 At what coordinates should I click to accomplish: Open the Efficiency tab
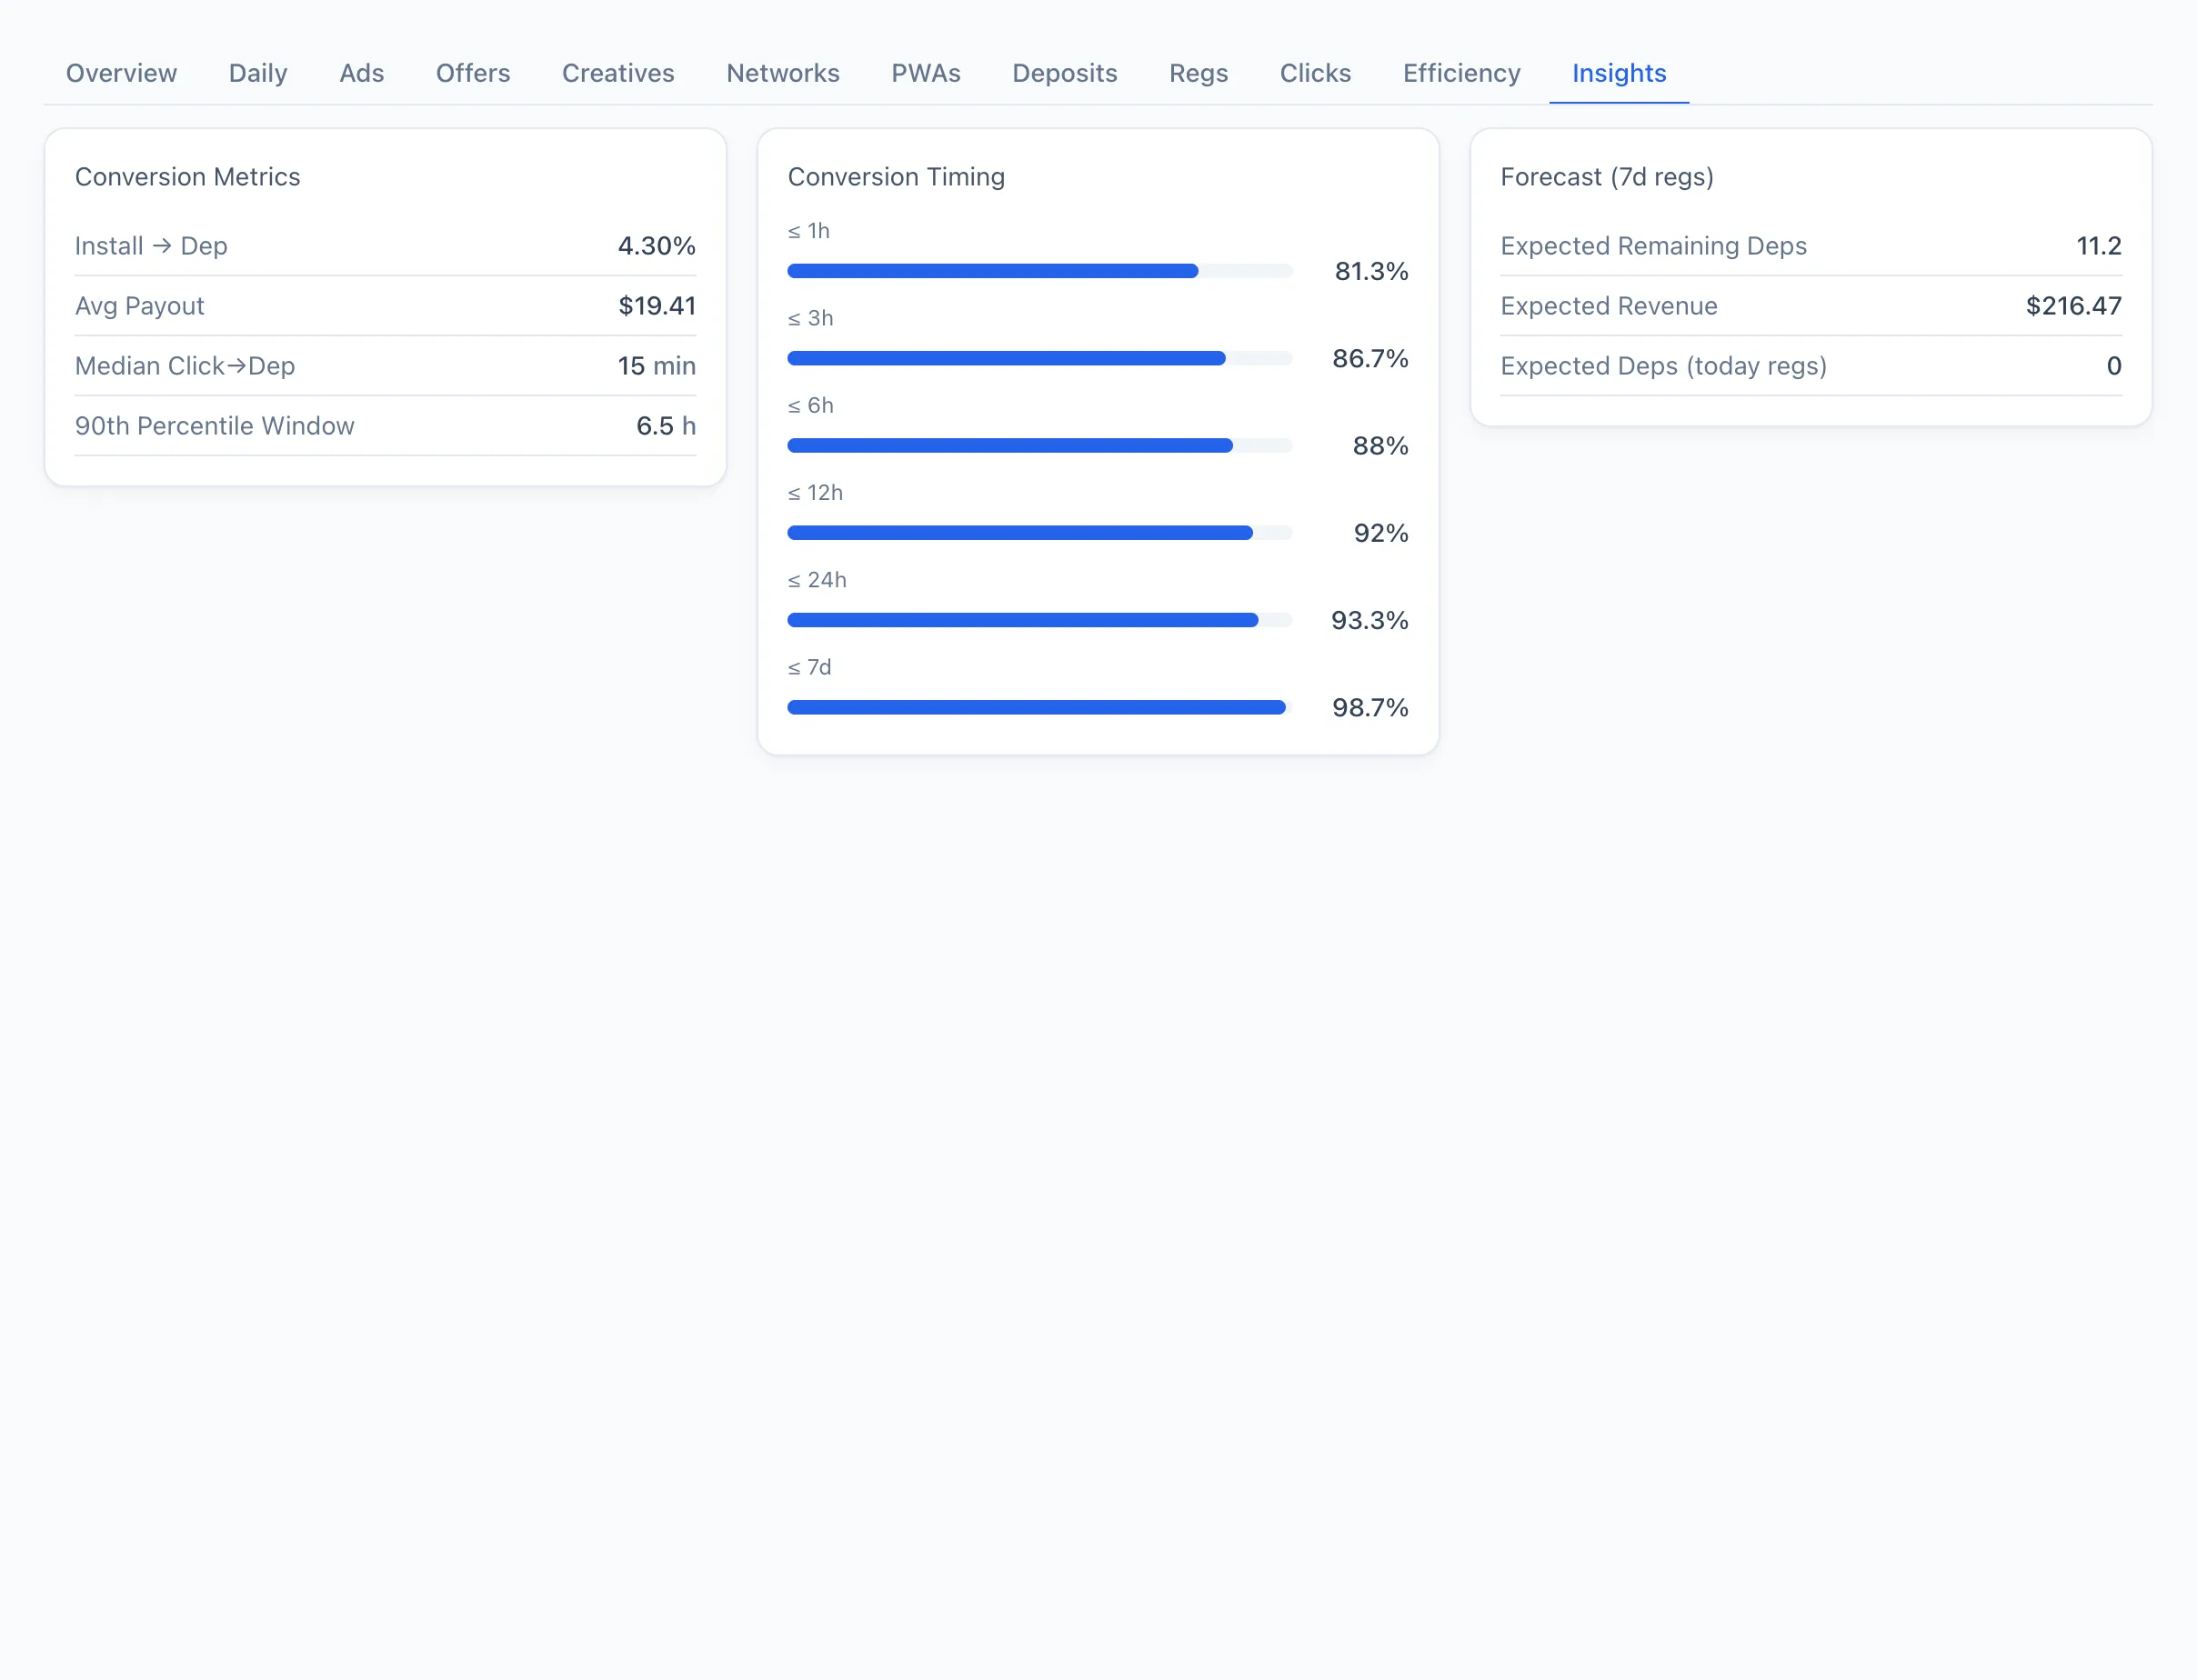(x=1462, y=73)
